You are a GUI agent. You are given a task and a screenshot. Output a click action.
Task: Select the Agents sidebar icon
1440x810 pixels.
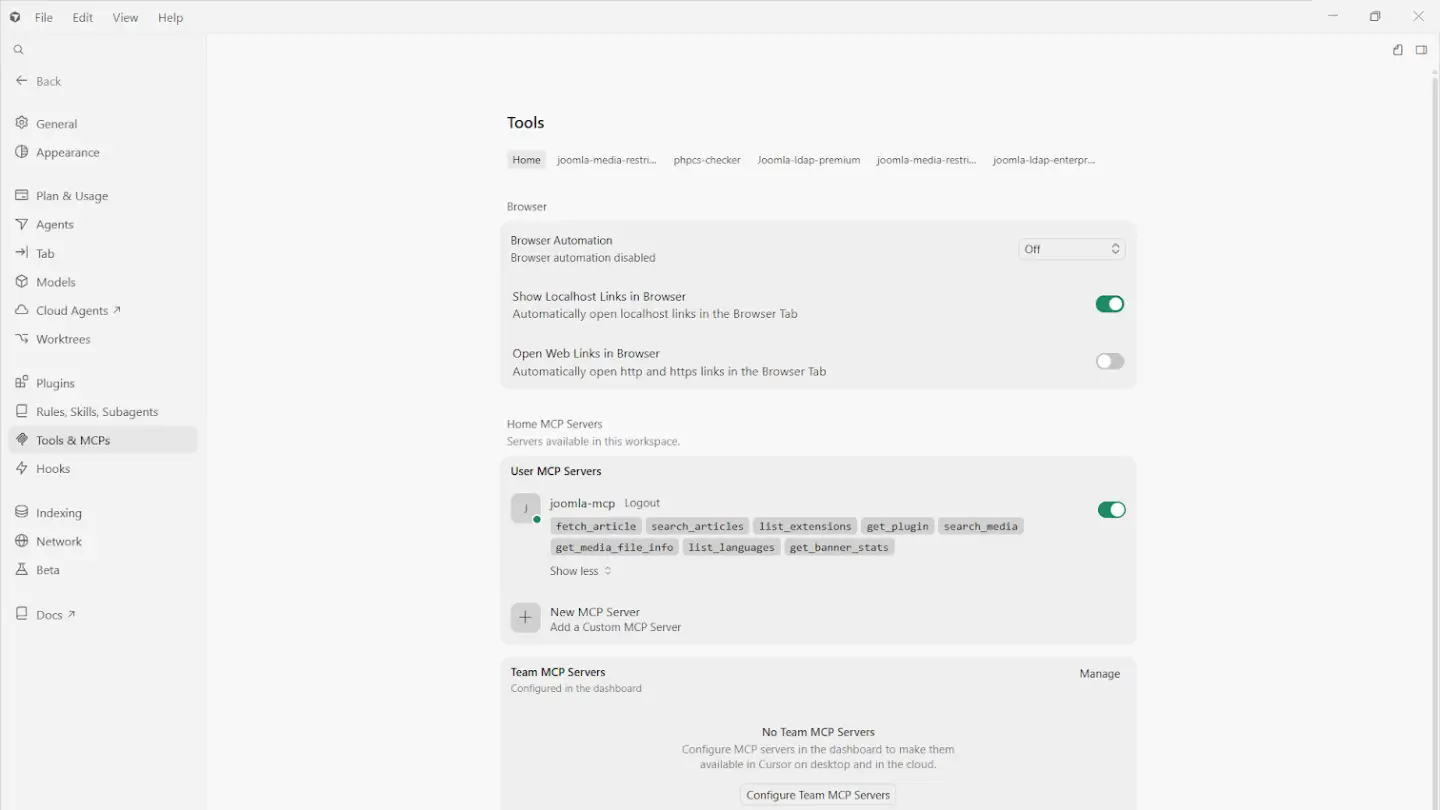pyautogui.click(x=21, y=224)
